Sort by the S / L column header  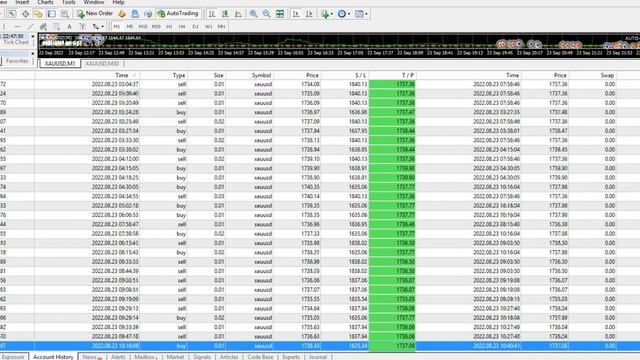[344, 75]
